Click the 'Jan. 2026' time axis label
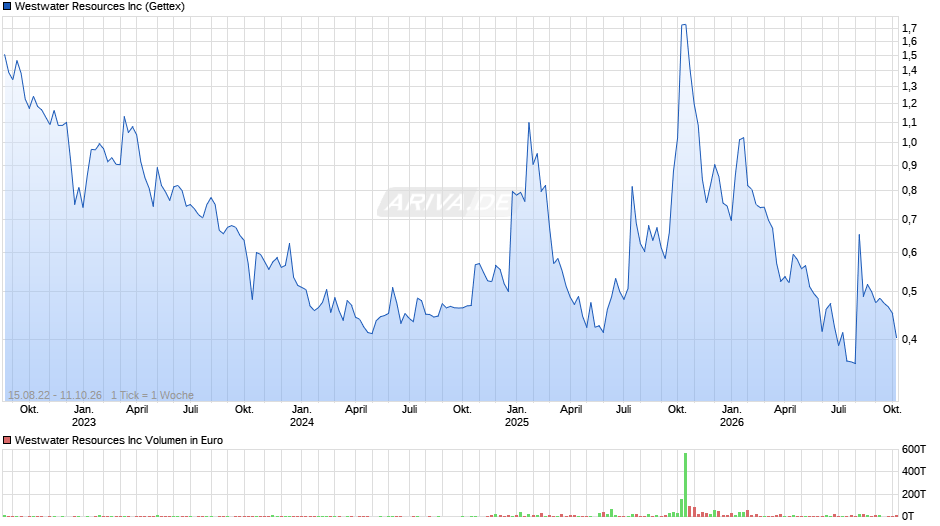 click(x=731, y=416)
